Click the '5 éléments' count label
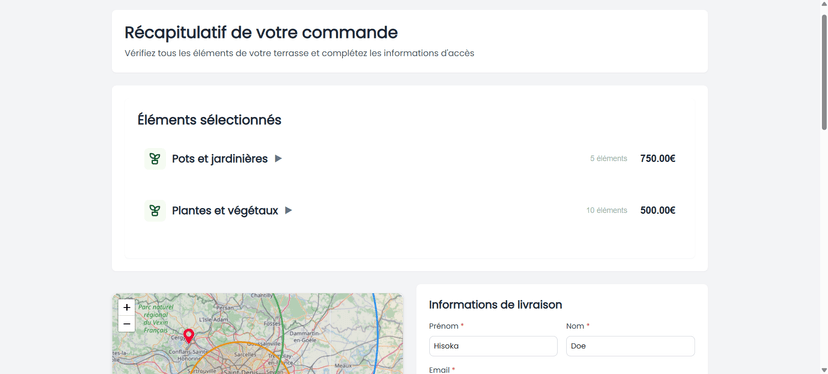 coord(608,158)
